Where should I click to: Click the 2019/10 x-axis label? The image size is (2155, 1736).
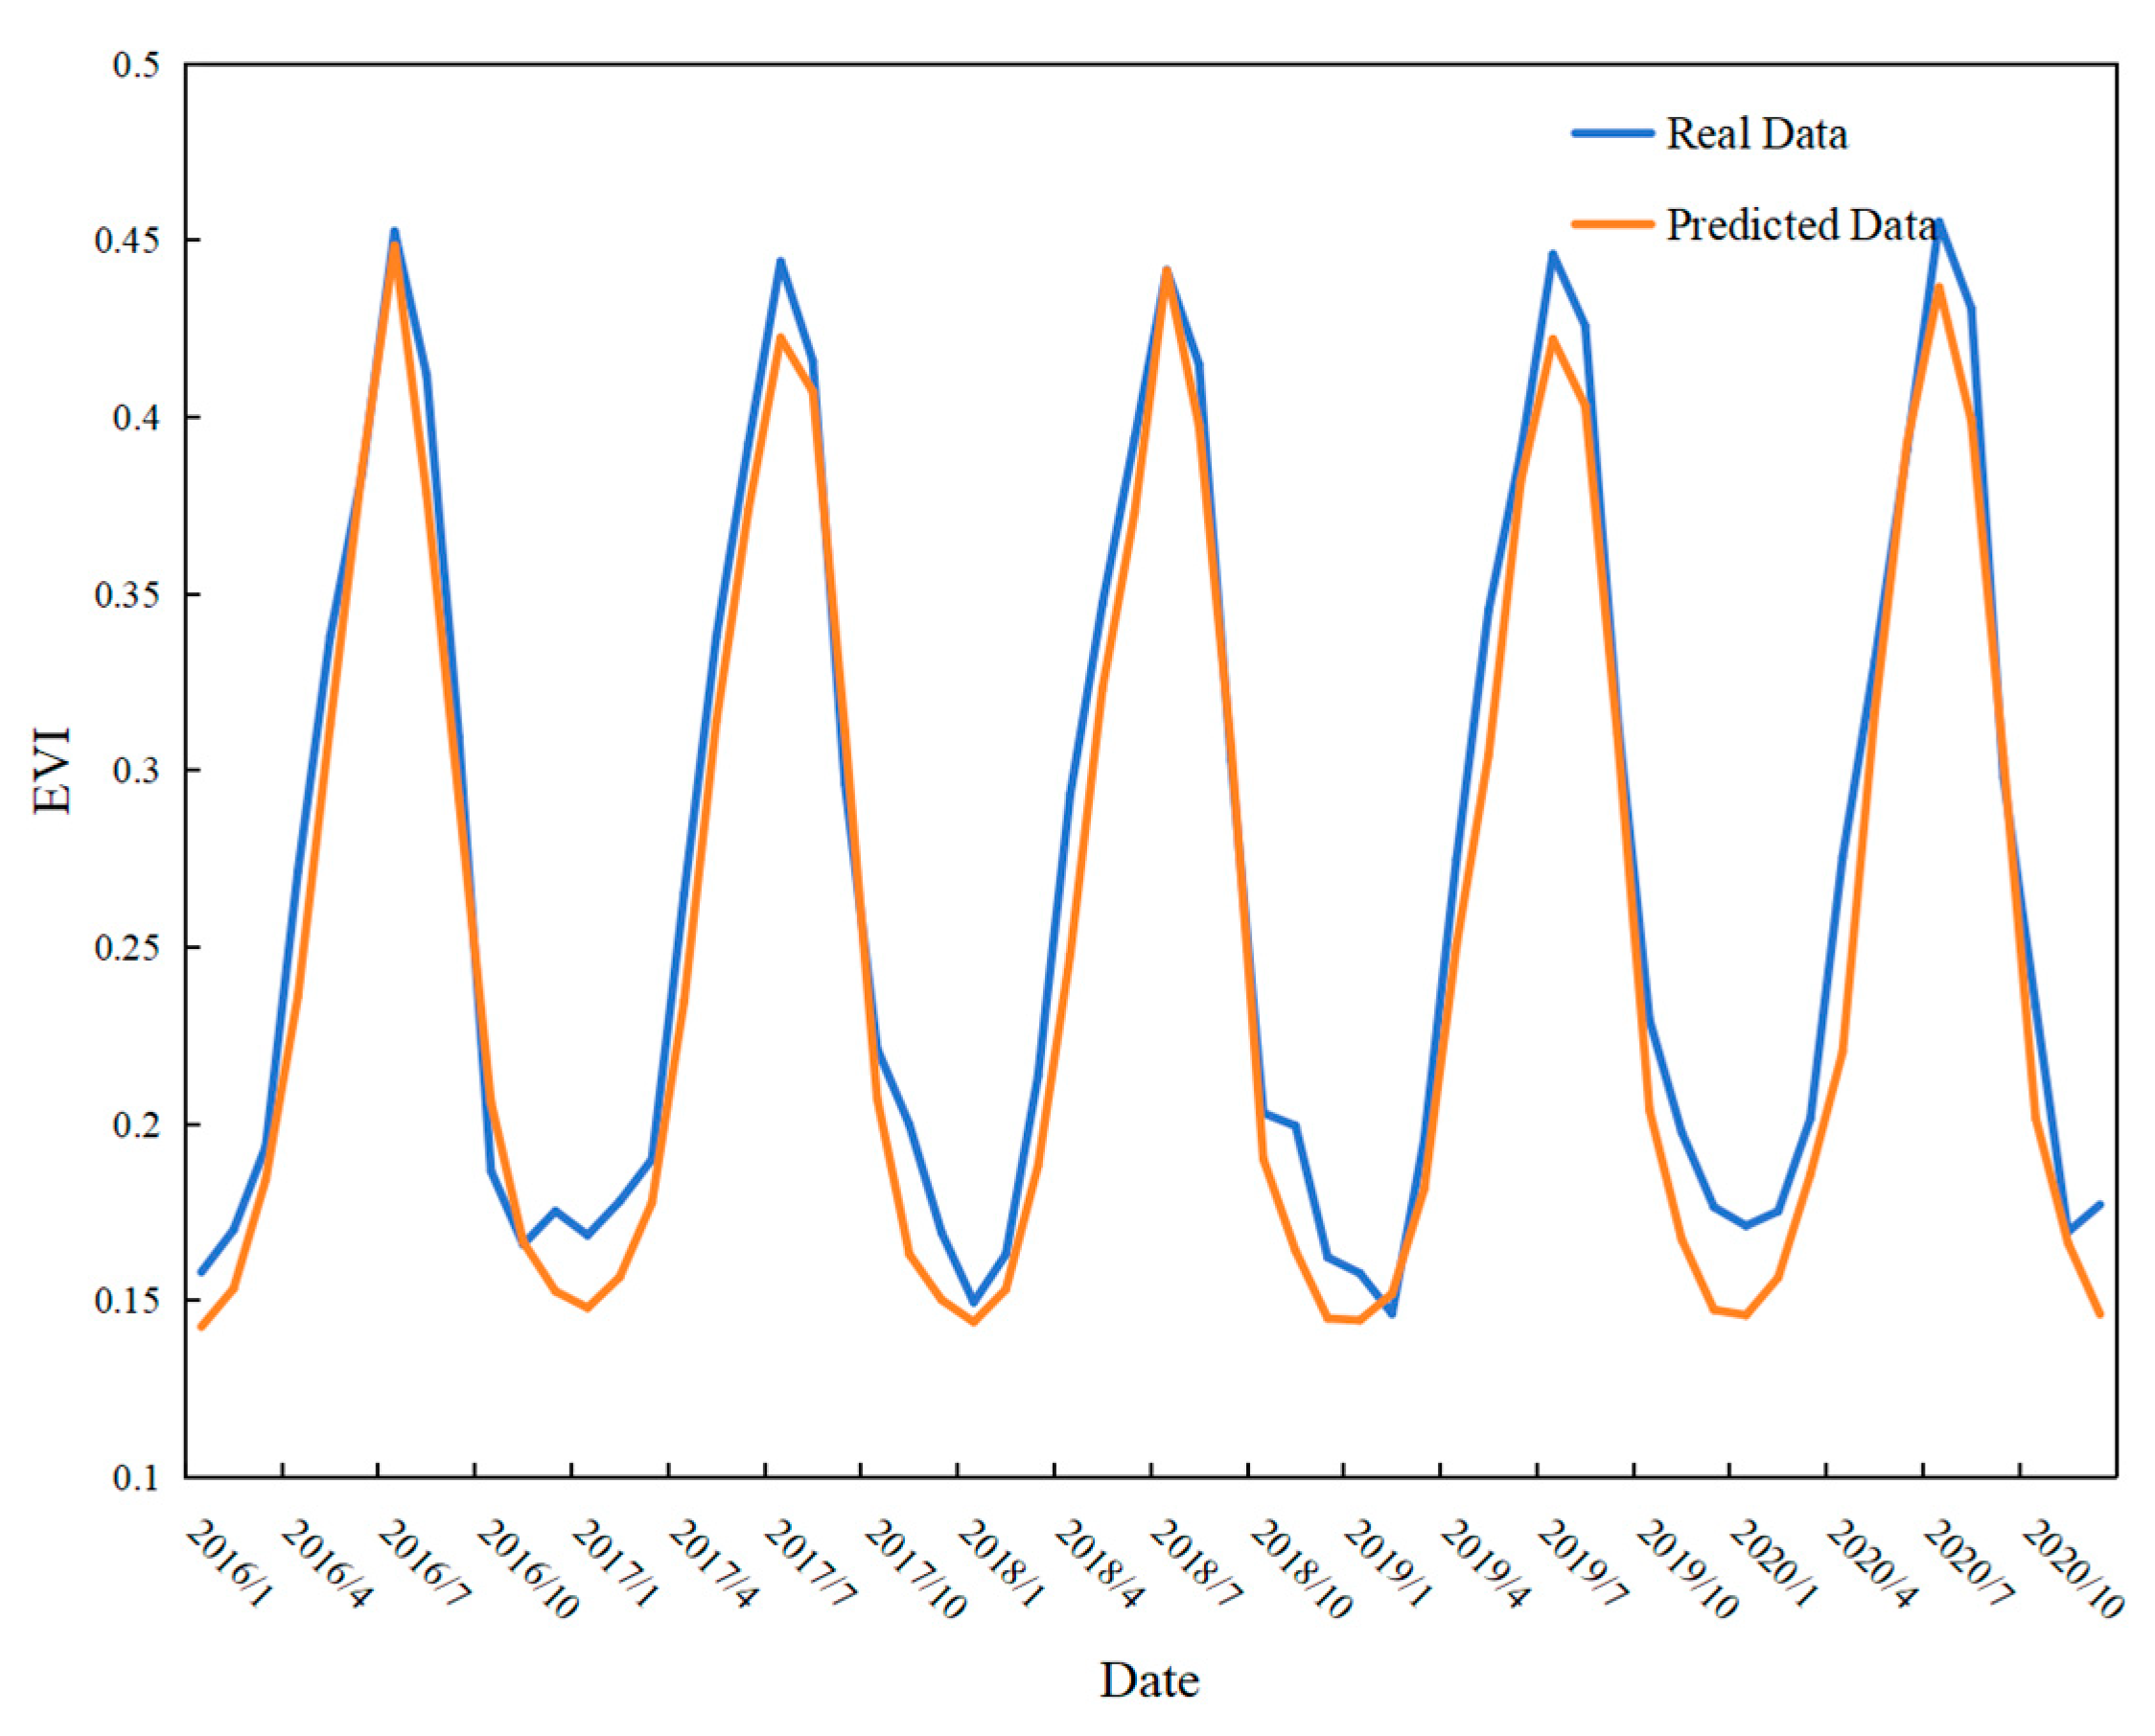click(x=1685, y=1570)
